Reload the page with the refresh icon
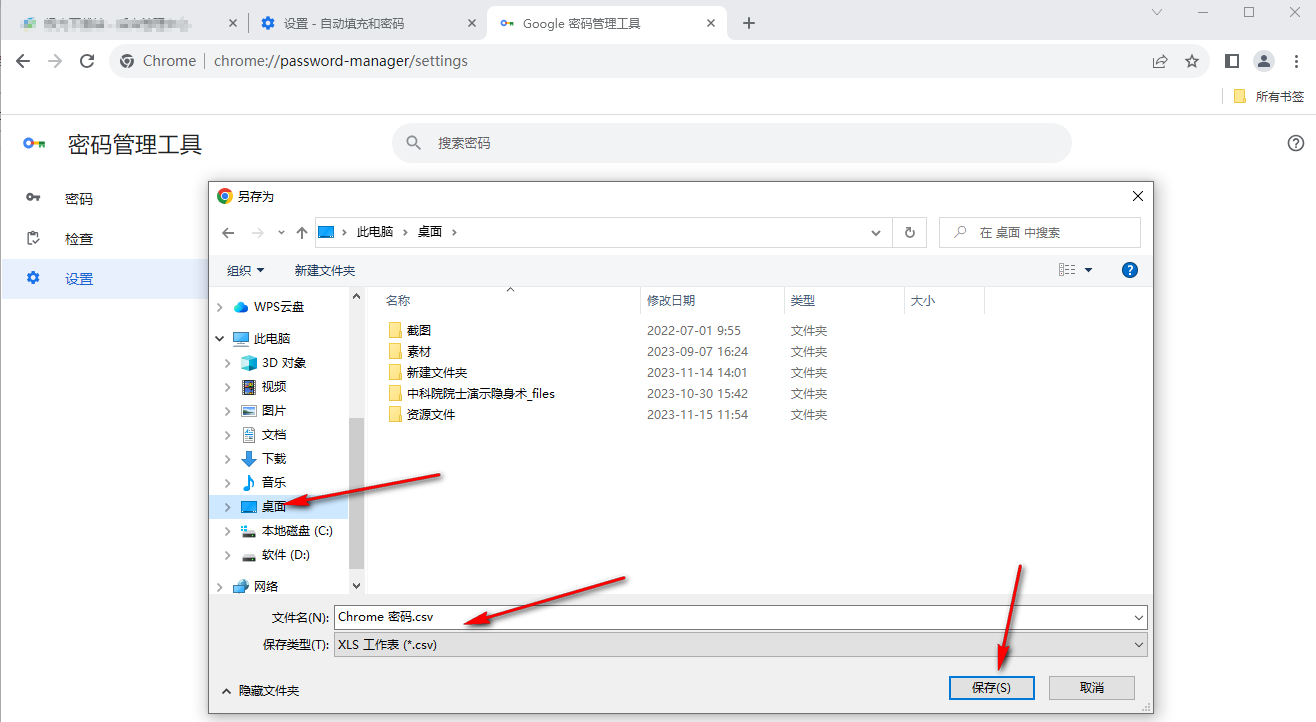The width and height of the screenshot is (1316, 722). click(x=87, y=61)
